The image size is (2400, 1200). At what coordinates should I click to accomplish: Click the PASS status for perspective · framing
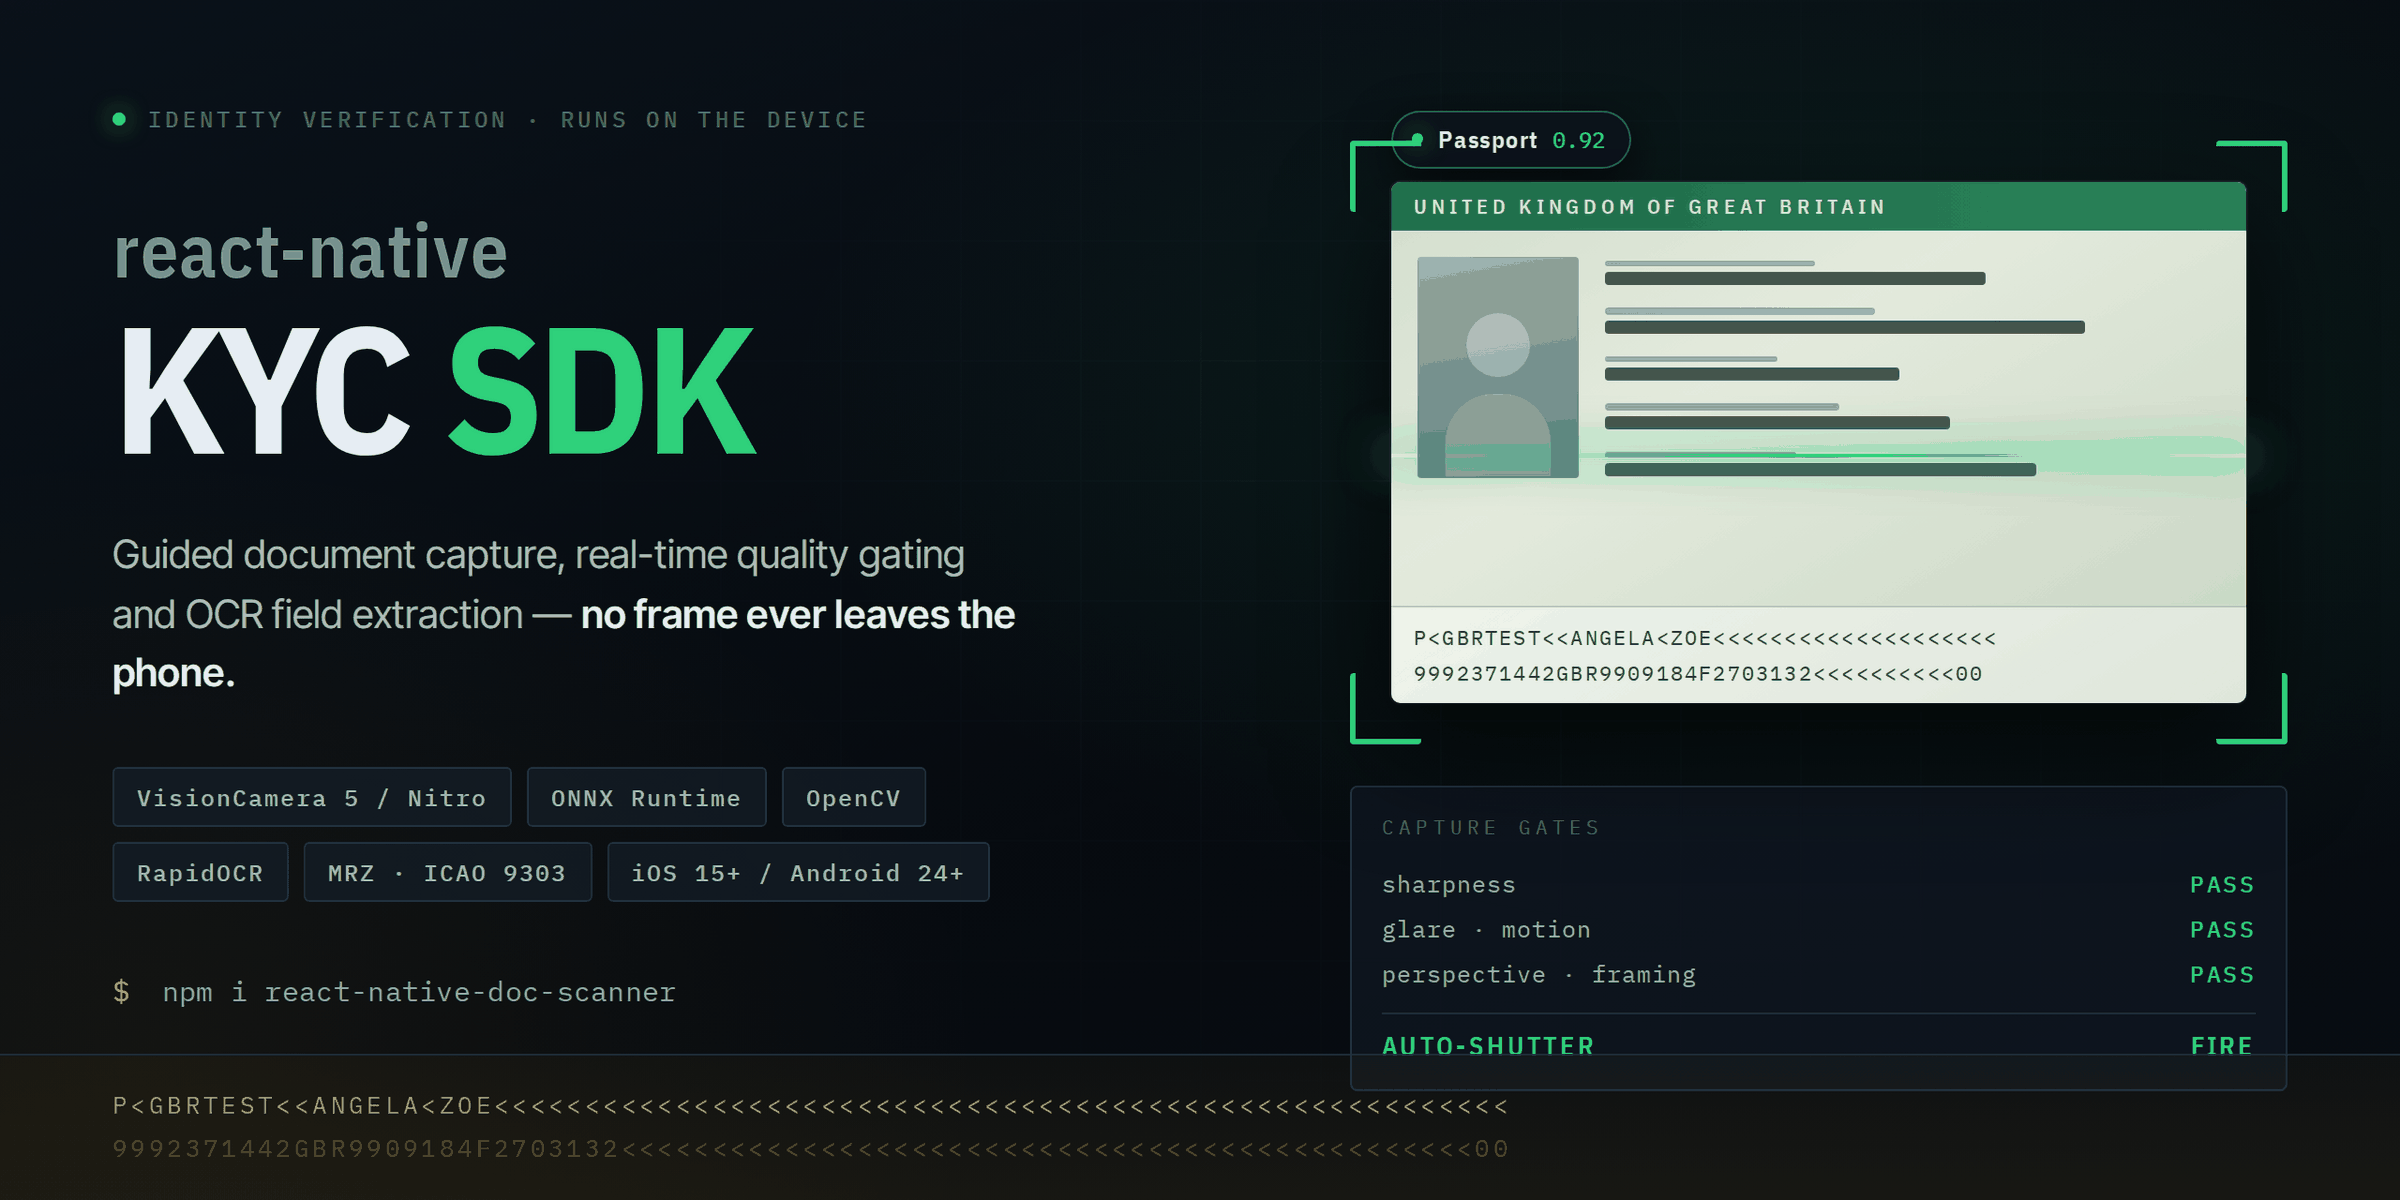[x=2222, y=975]
